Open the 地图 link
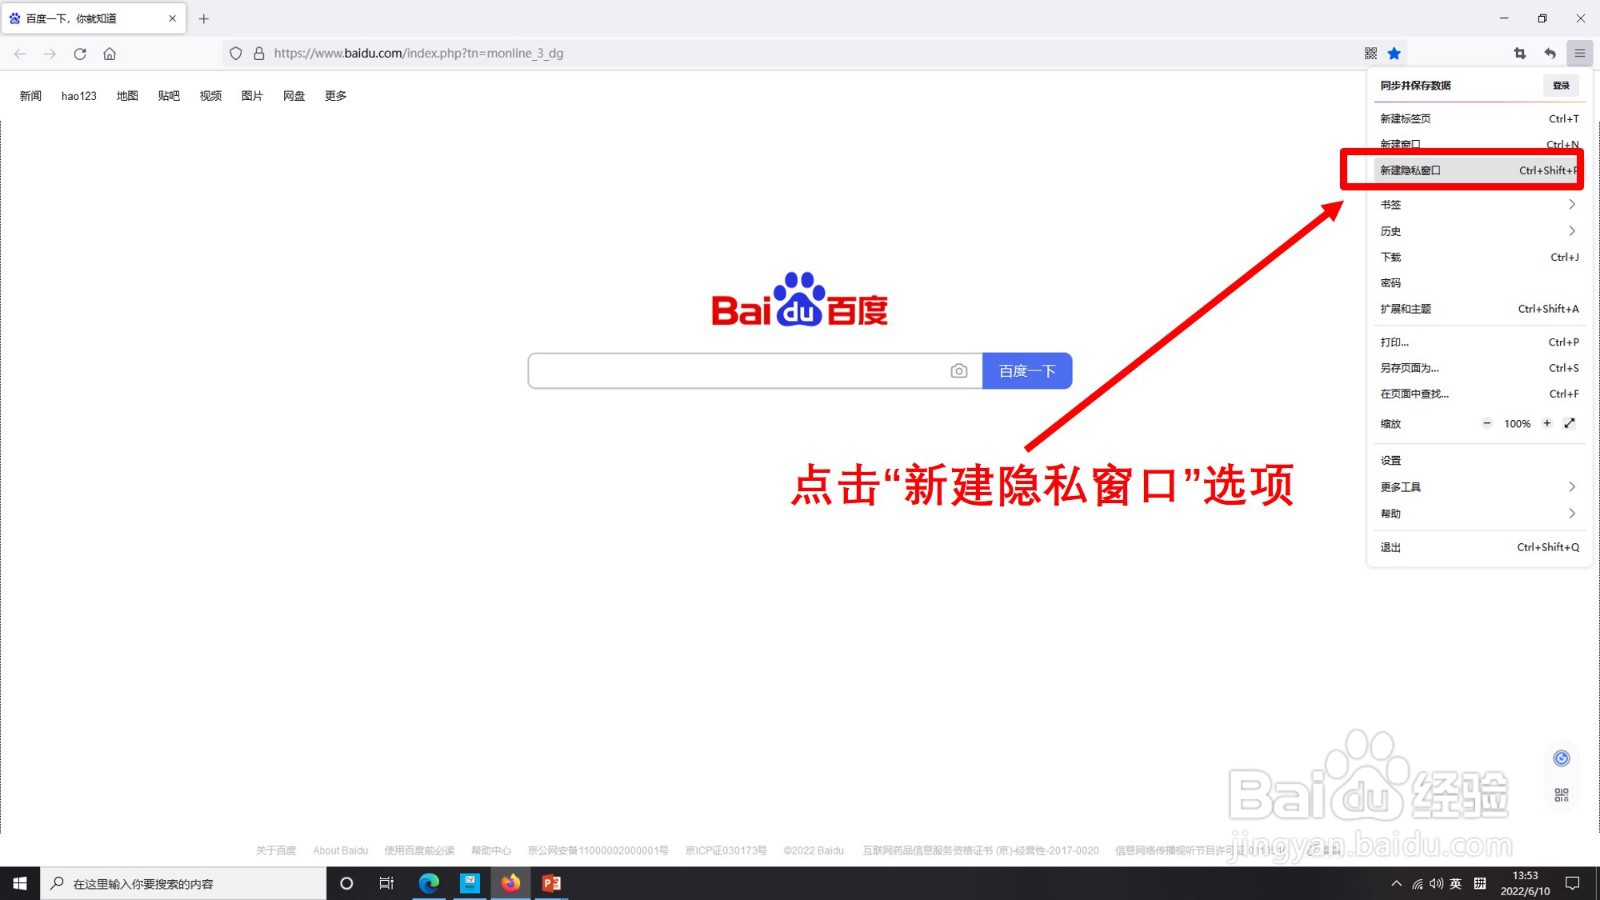1600x900 pixels. (127, 96)
